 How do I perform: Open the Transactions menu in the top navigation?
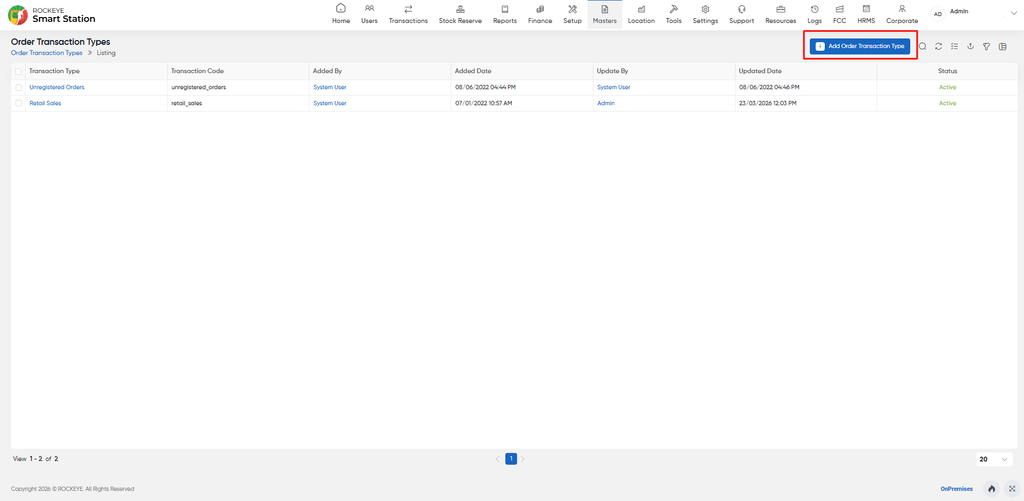pos(408,14)
